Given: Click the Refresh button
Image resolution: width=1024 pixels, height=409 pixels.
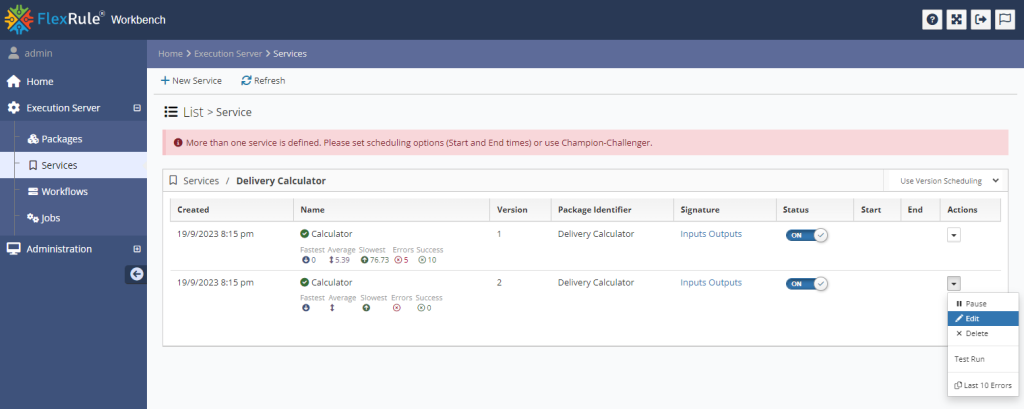Looking at the screenshot, I should [x=263, y=80].
